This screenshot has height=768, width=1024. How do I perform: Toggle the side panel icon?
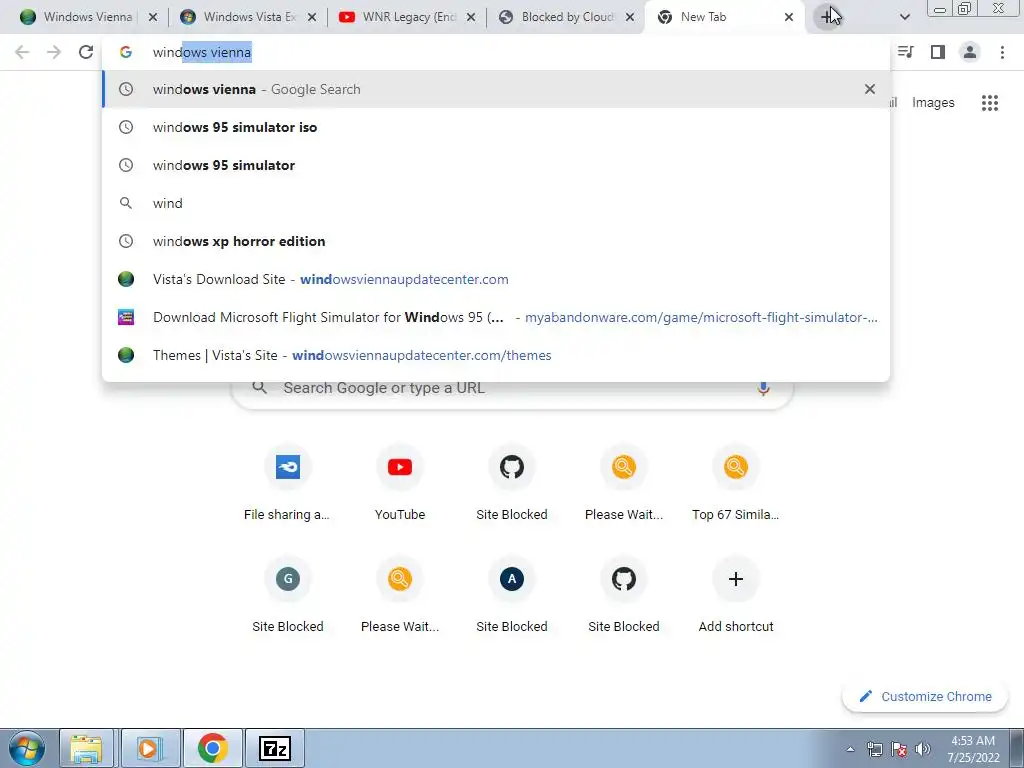point(938,52)
